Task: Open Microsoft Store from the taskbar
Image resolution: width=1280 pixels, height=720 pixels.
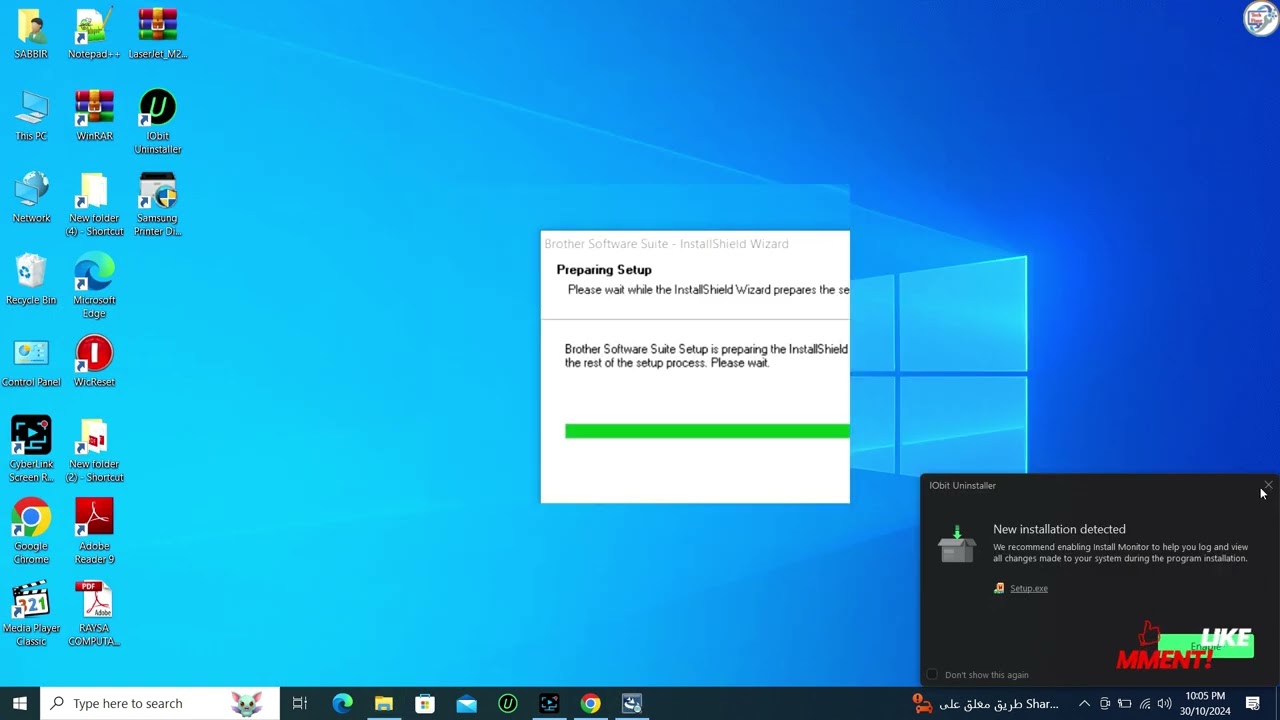Action: [425, 704]
